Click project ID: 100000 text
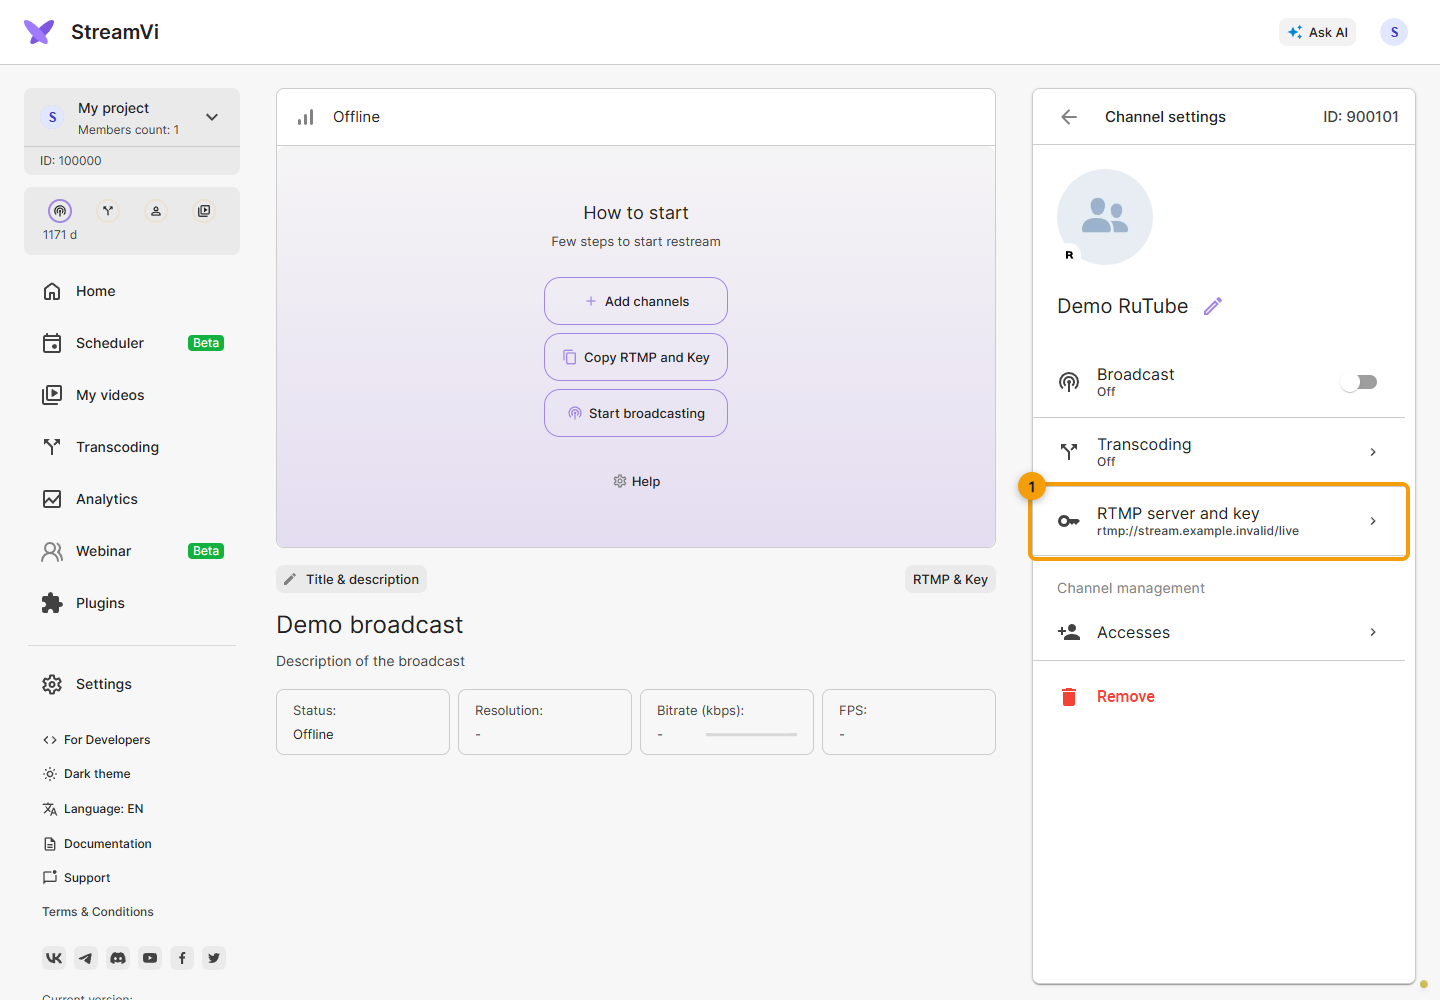 click(71, 161)
